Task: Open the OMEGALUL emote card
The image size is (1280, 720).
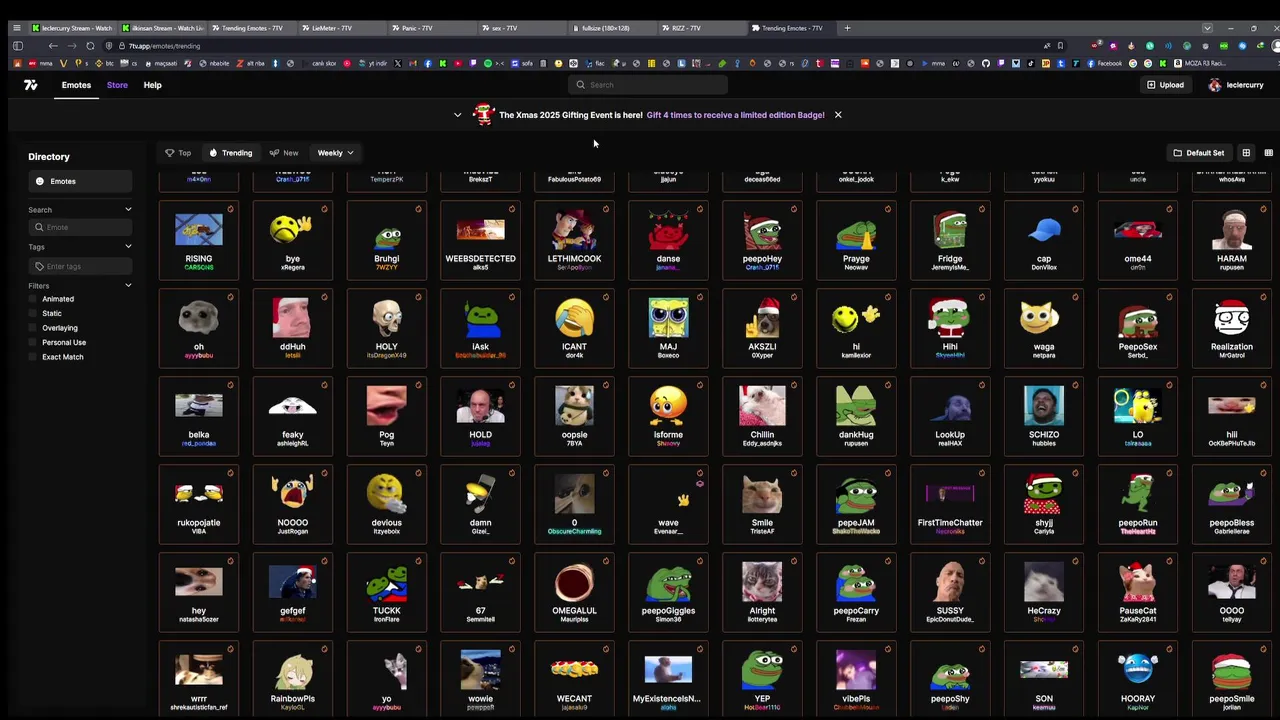Action: [574, 591]
